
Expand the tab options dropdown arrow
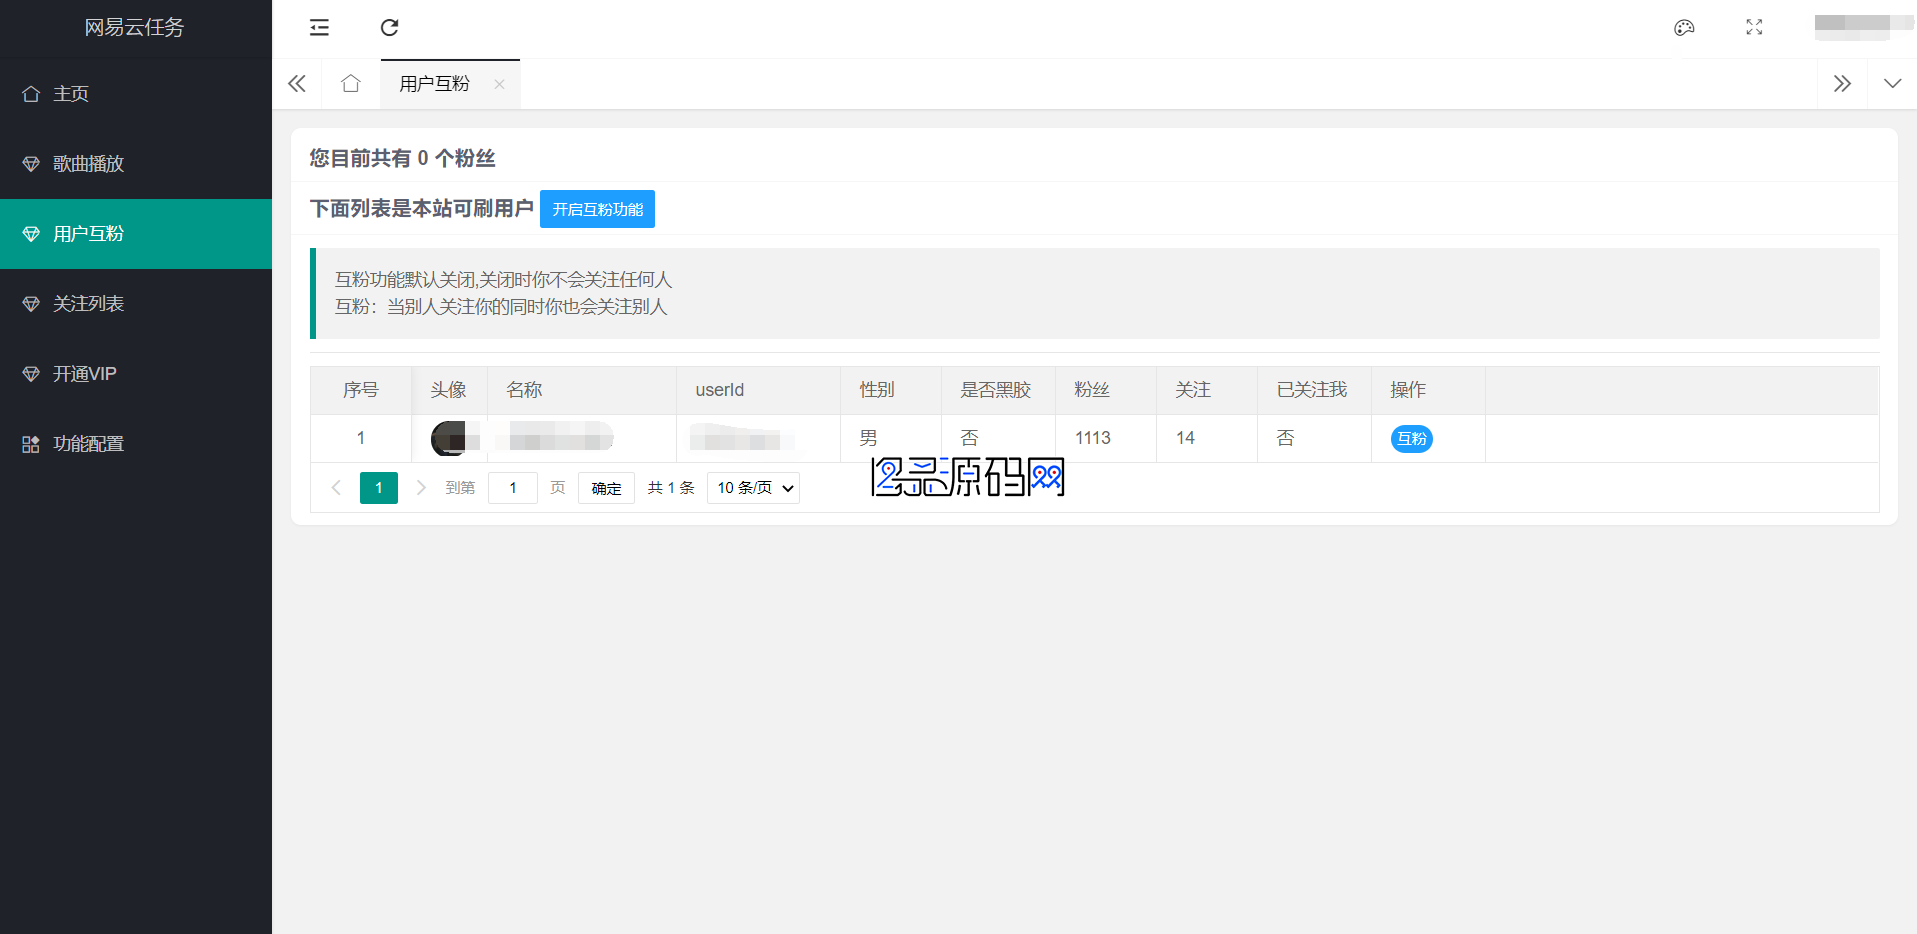point(1892,84)
